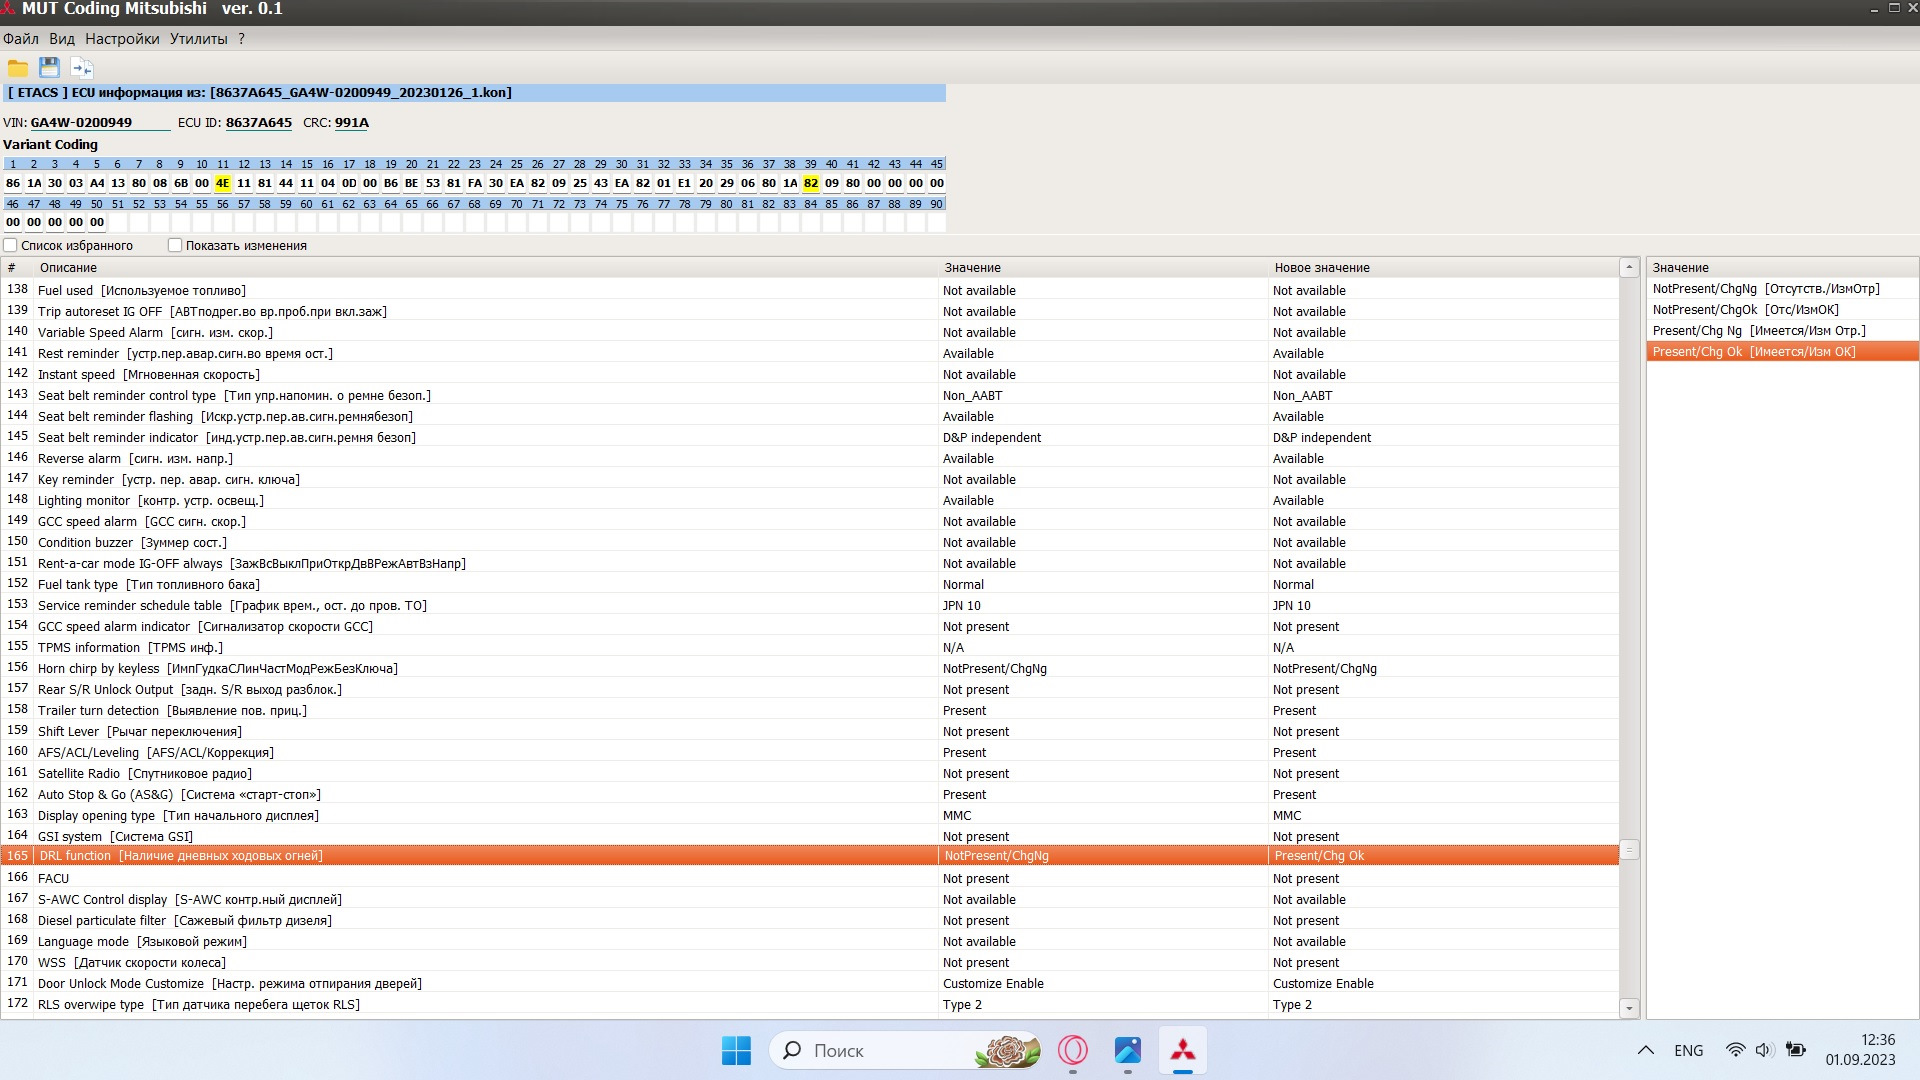Viewport: 1920px width, 1080px height.
Task: Click the Mitsubishi app taskbar icon
Action: pyautogui.click(x=1182, y=1050)
